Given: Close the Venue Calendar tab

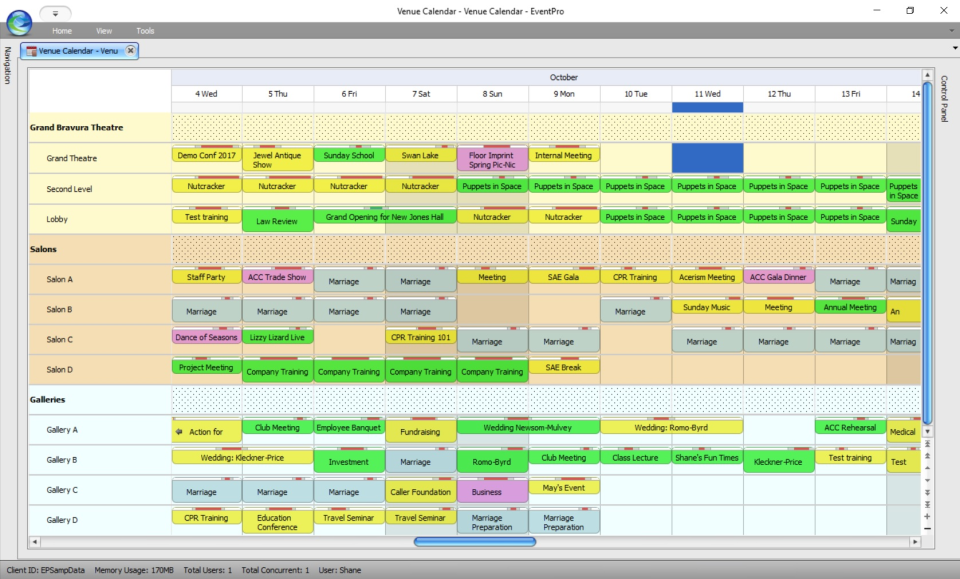Looking at the screenshot, I should tap(130, 51).
